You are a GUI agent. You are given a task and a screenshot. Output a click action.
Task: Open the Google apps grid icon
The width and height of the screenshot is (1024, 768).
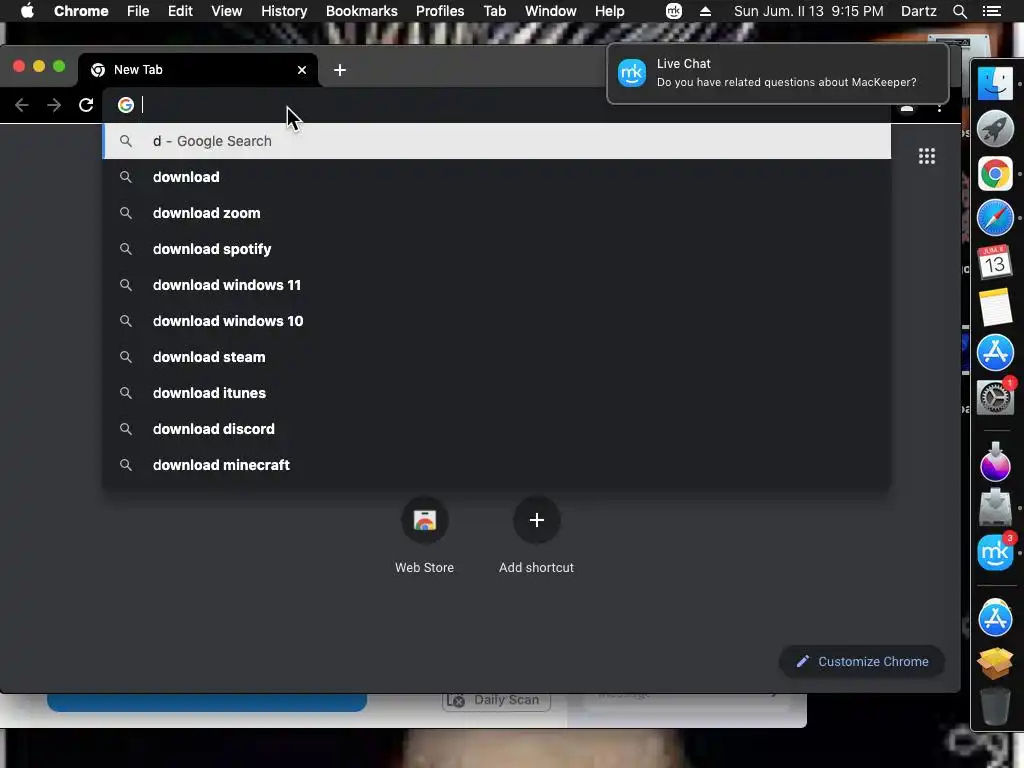927,156
